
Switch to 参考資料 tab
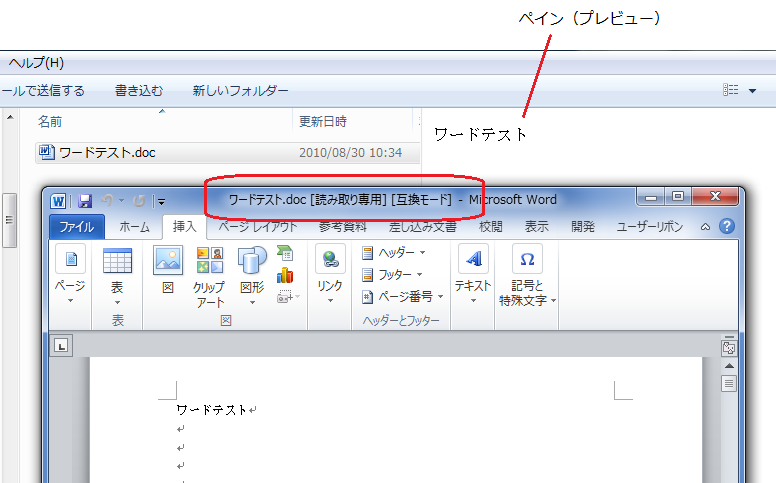[342, 227]
